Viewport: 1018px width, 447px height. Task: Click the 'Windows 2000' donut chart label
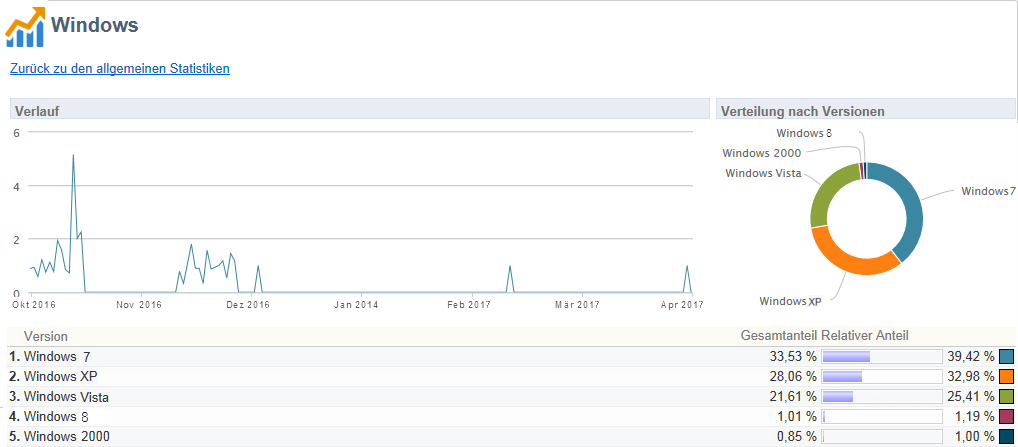761,153
